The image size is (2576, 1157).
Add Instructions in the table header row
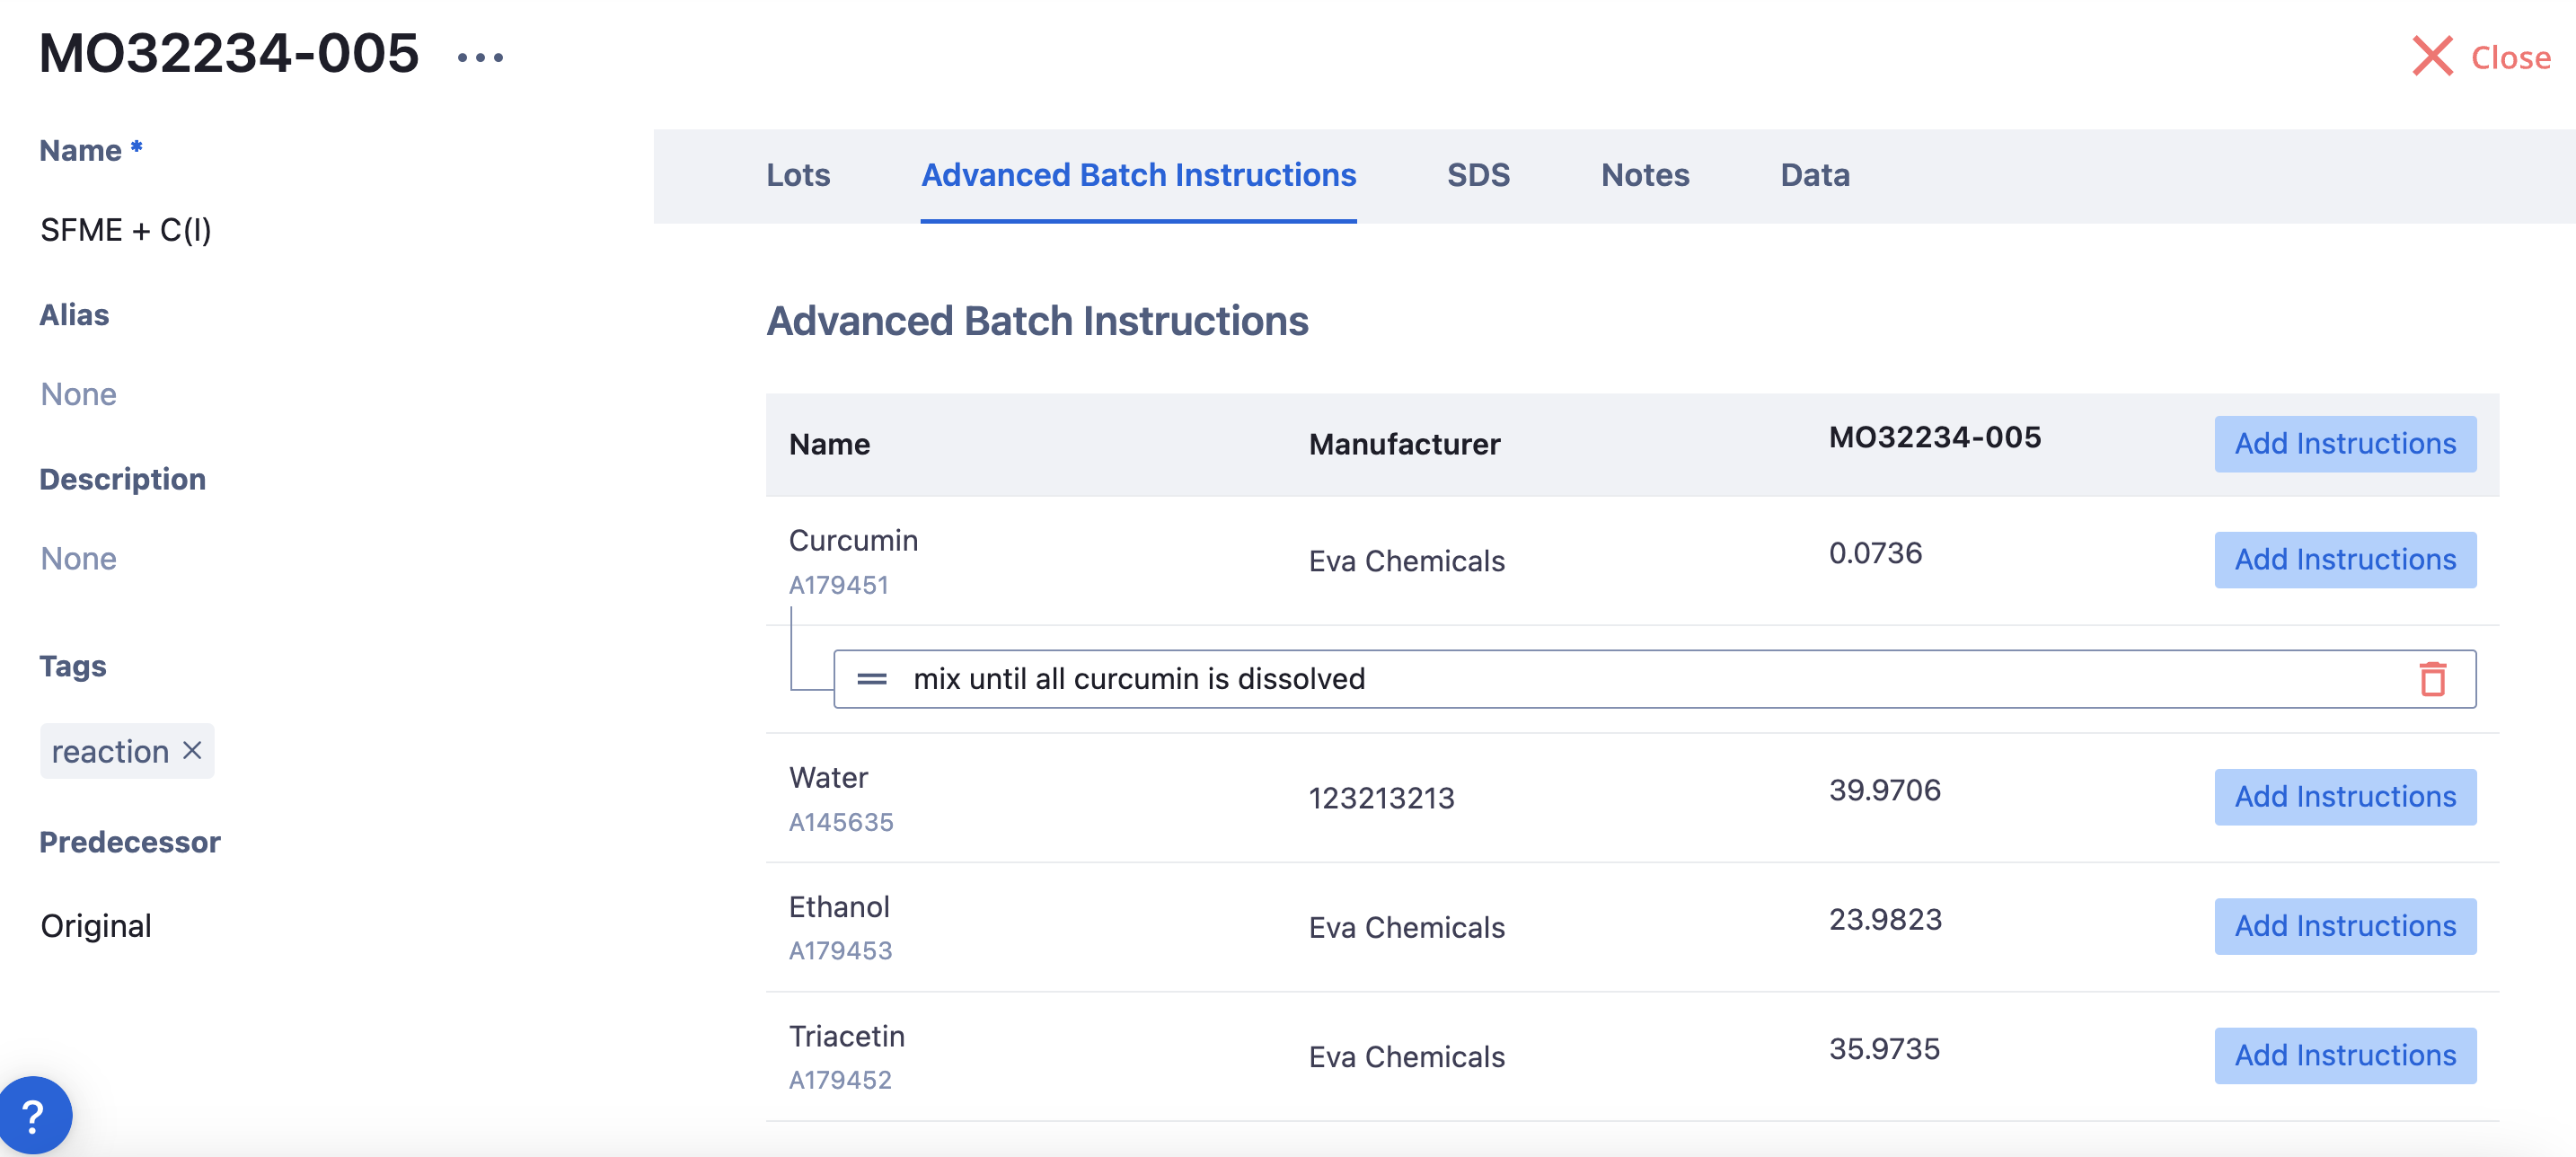tap(2344, 444)
